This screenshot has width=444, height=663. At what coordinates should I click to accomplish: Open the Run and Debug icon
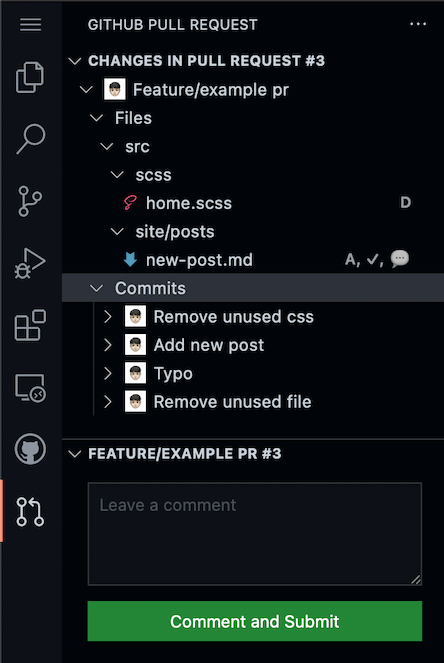(30, 263)
